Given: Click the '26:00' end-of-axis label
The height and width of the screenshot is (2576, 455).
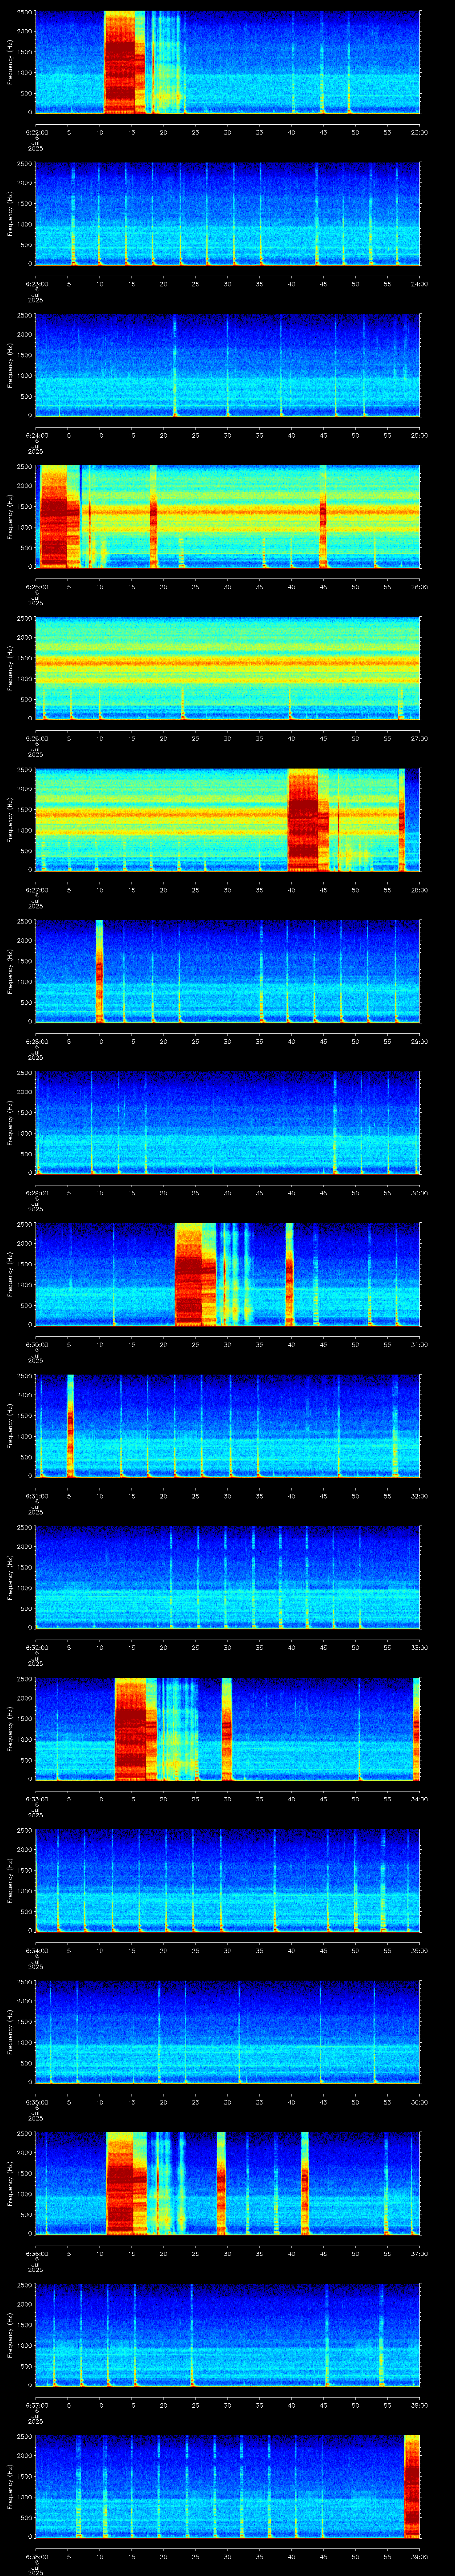Looking at the screenshot, I should click(419, 587).
